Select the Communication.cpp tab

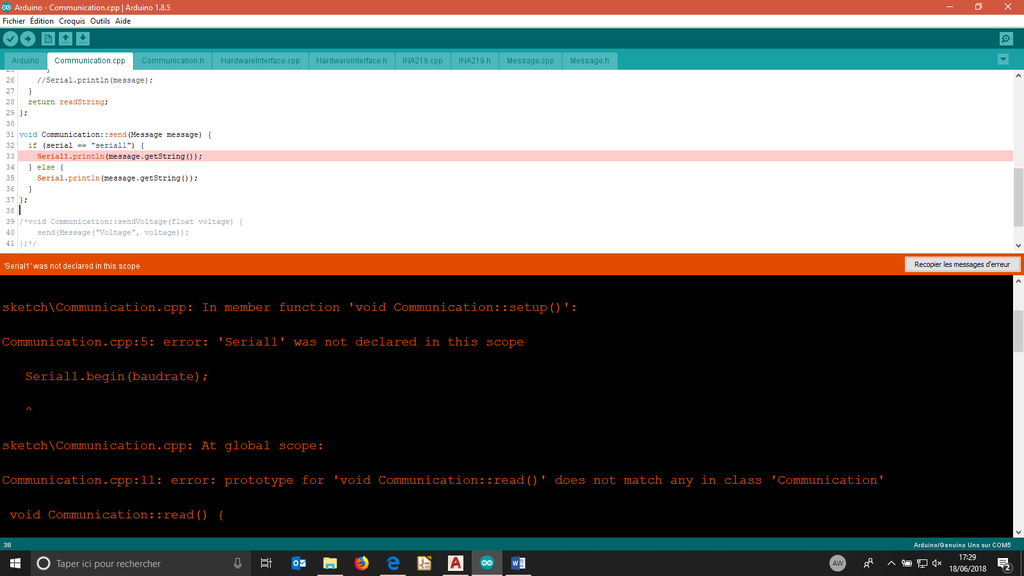coord(89,61)
